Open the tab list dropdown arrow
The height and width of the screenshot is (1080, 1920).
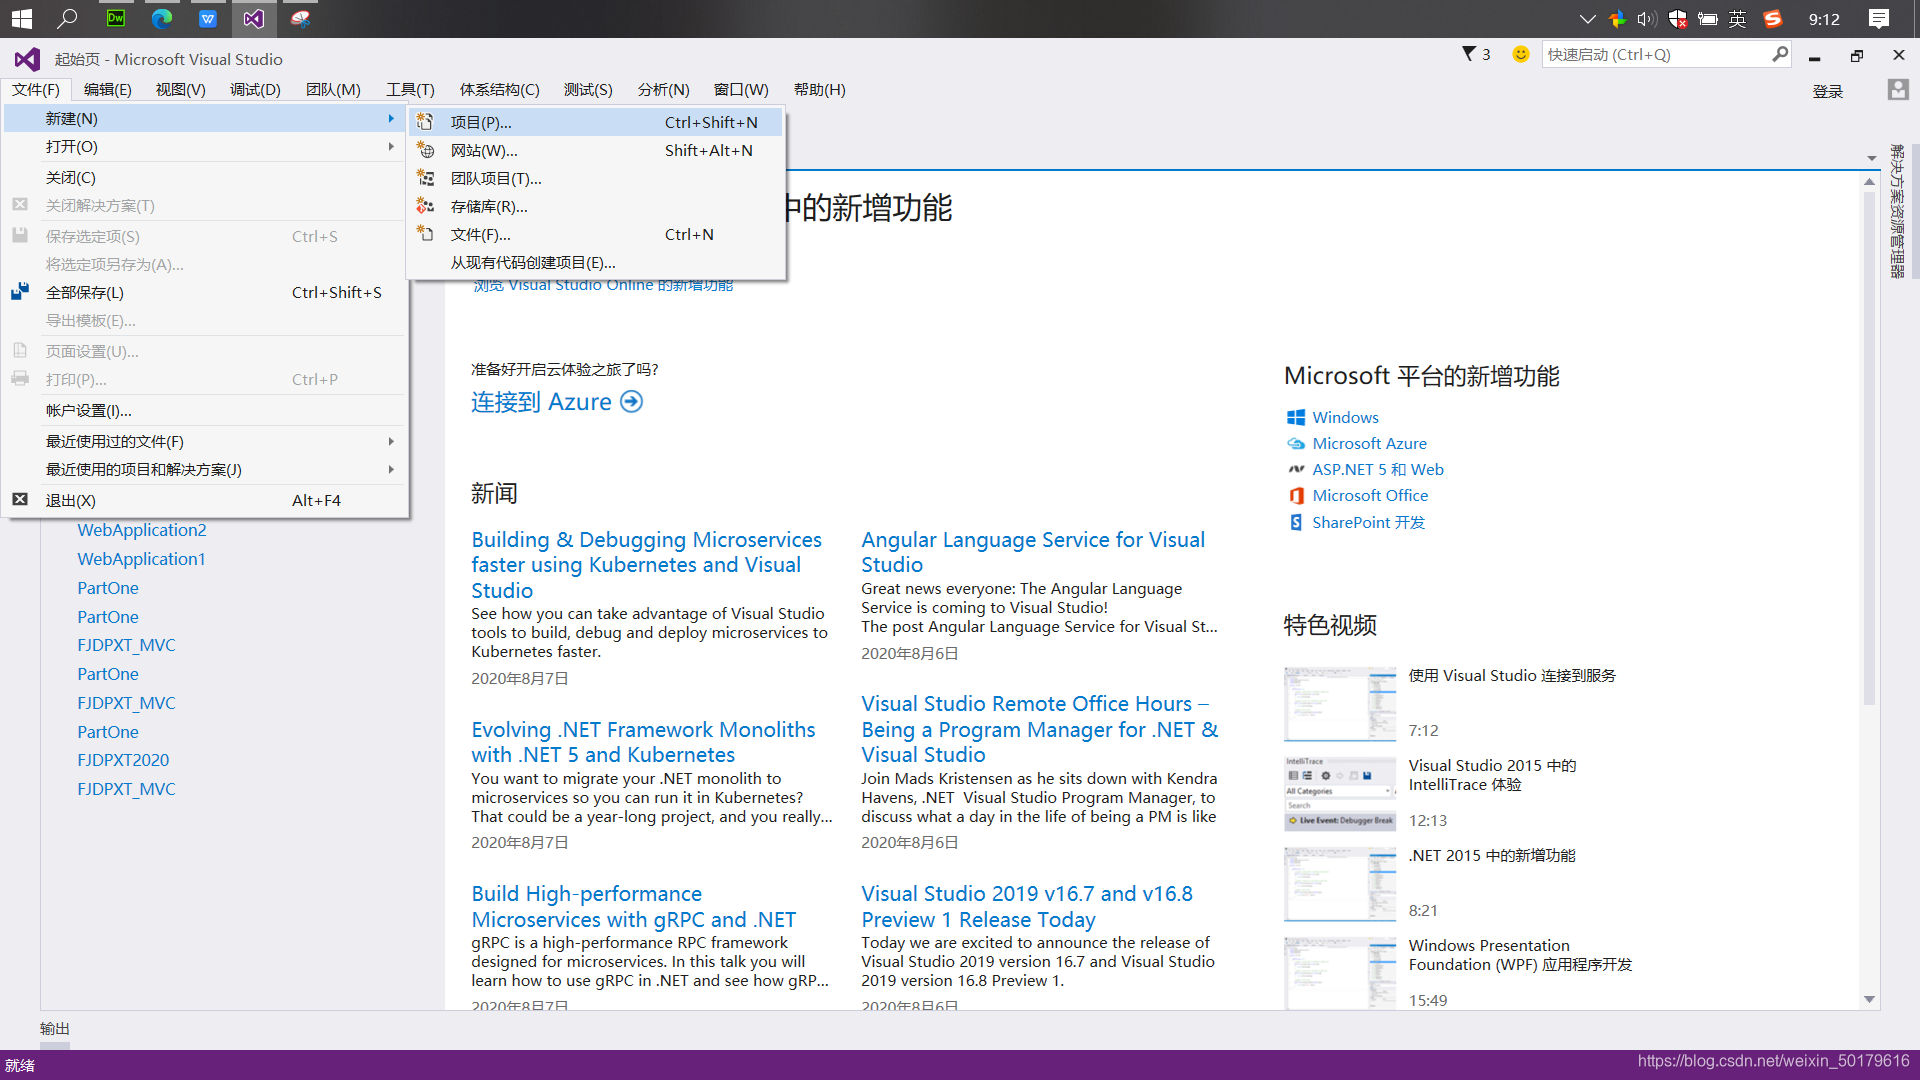point(1872,158)
